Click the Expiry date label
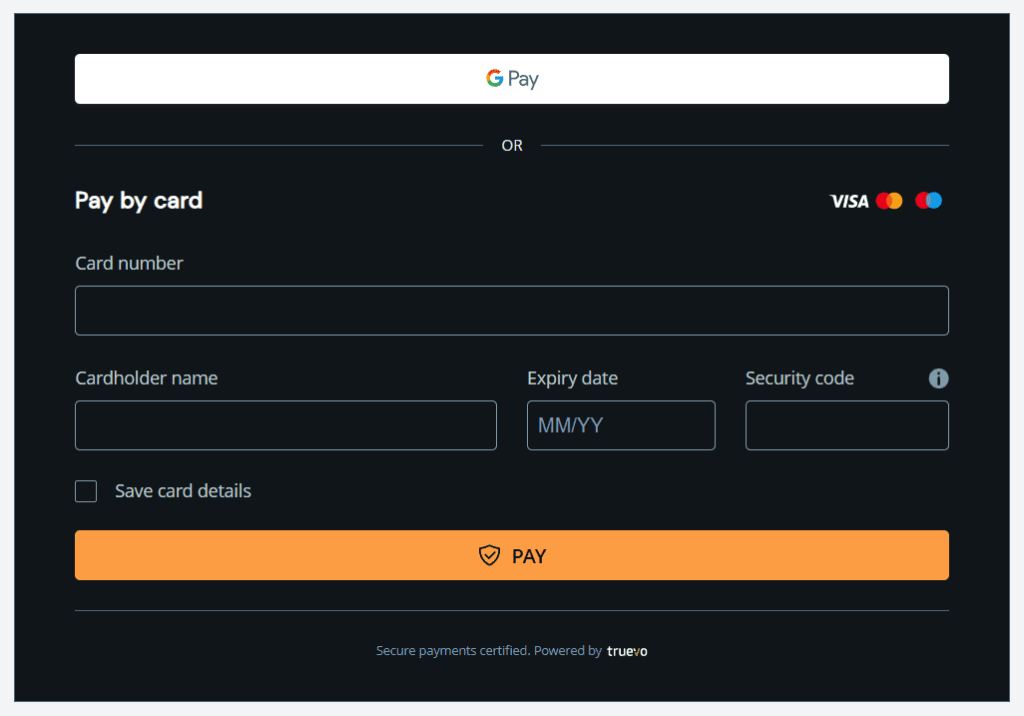The height and width of the screenshot is (716, 1024). pyautogui.click(x=572, y=378)
